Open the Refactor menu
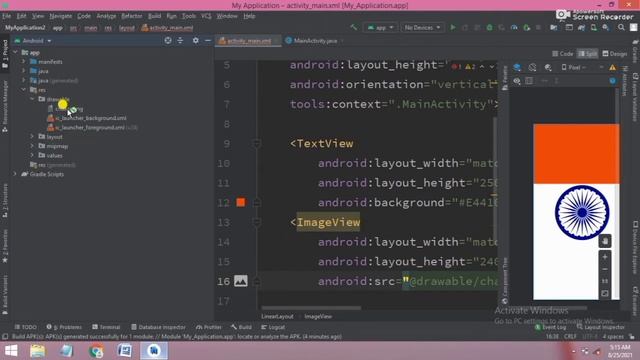 pos(131,16)
